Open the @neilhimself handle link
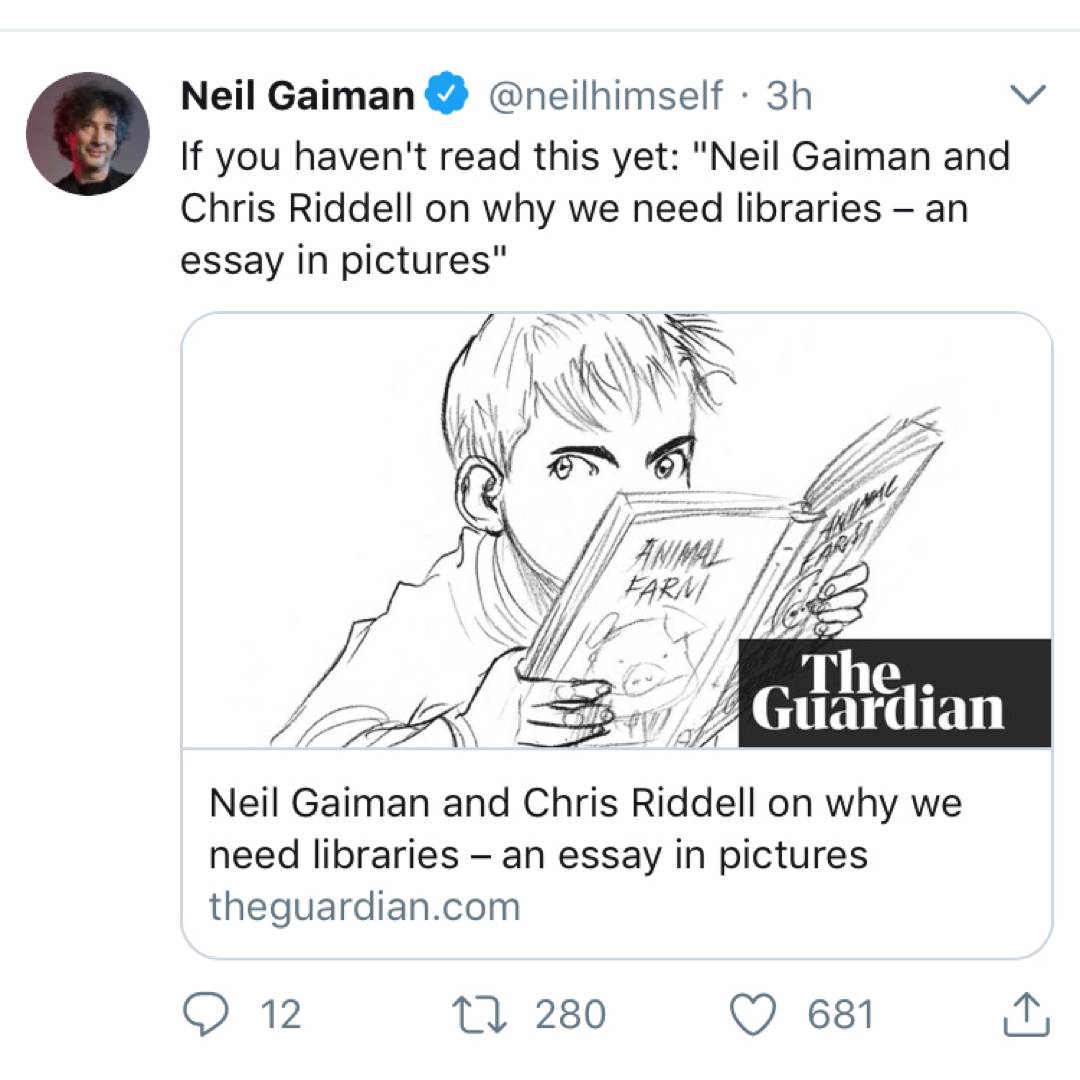 click(604, 96)
